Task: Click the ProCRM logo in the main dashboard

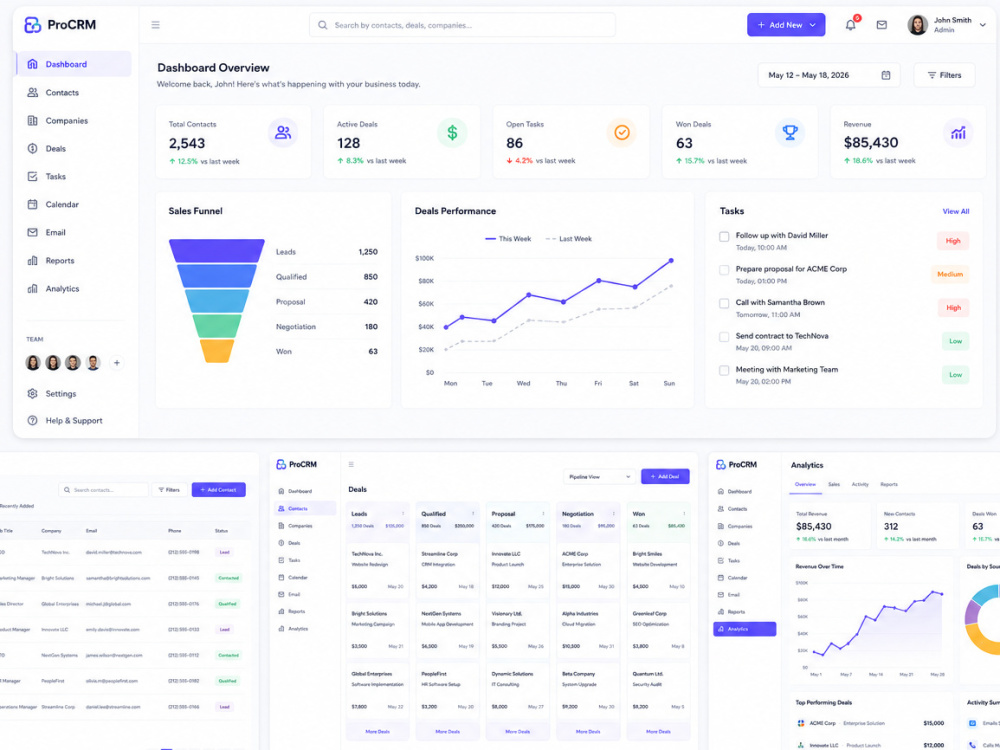Action: pos(60,25)
